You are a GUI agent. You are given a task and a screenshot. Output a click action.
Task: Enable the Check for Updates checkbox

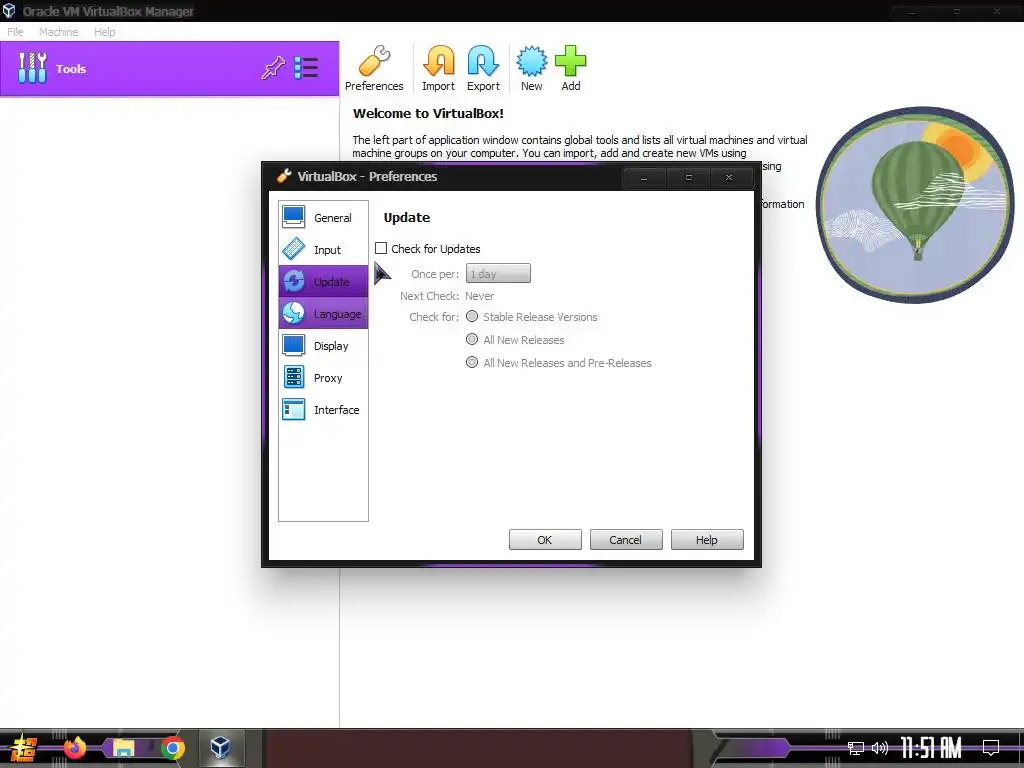(x=381, y=248)
